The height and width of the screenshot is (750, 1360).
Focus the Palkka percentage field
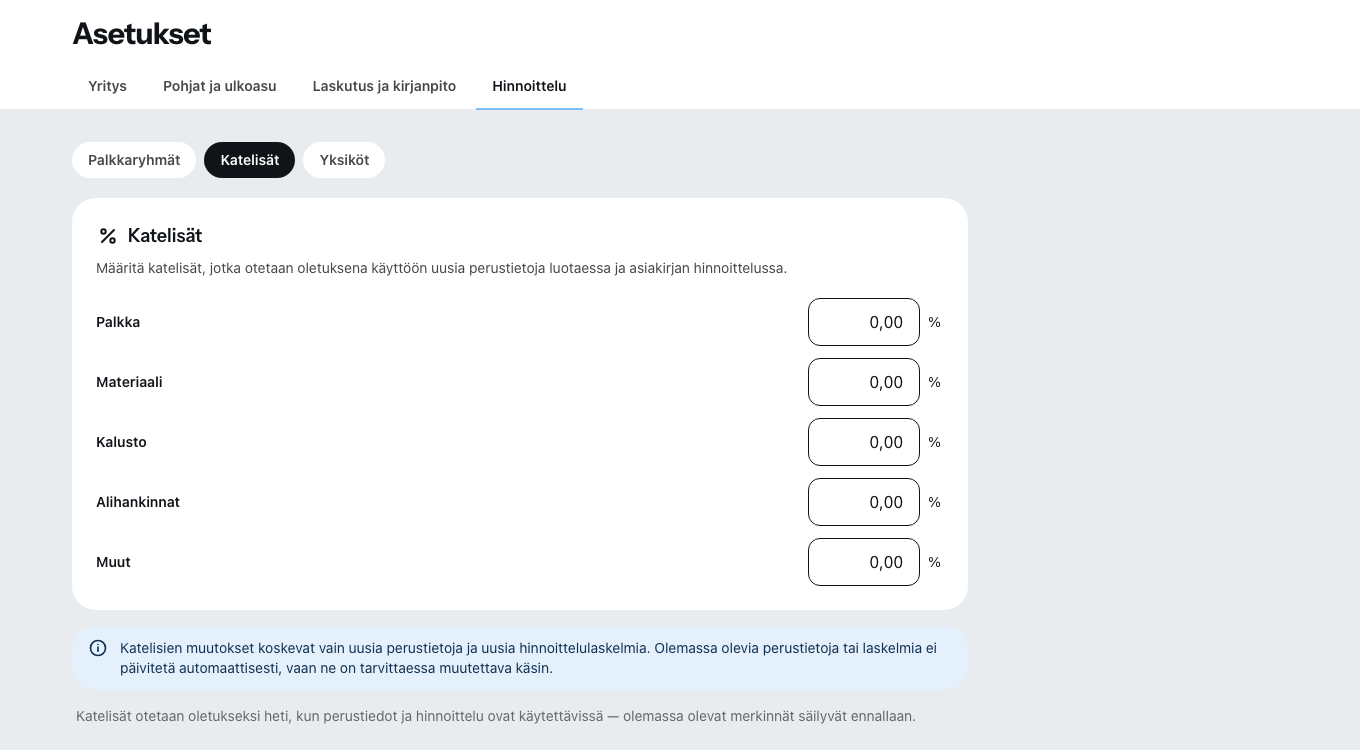[x=864, y=322]
